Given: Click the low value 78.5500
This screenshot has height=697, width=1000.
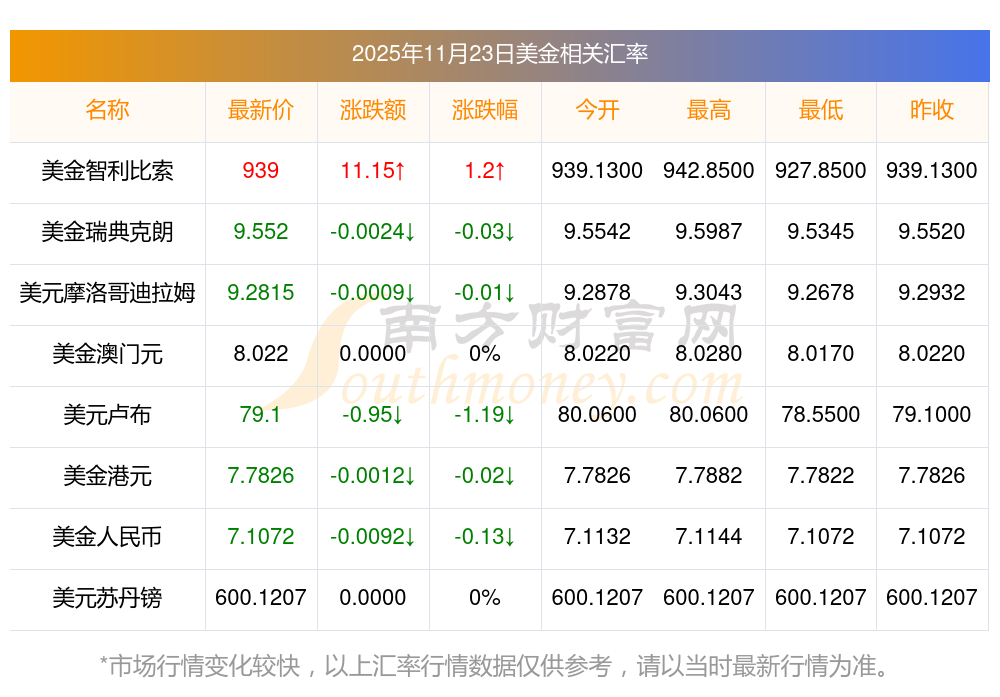Looking at the screenshot, I should coord(821,415).
